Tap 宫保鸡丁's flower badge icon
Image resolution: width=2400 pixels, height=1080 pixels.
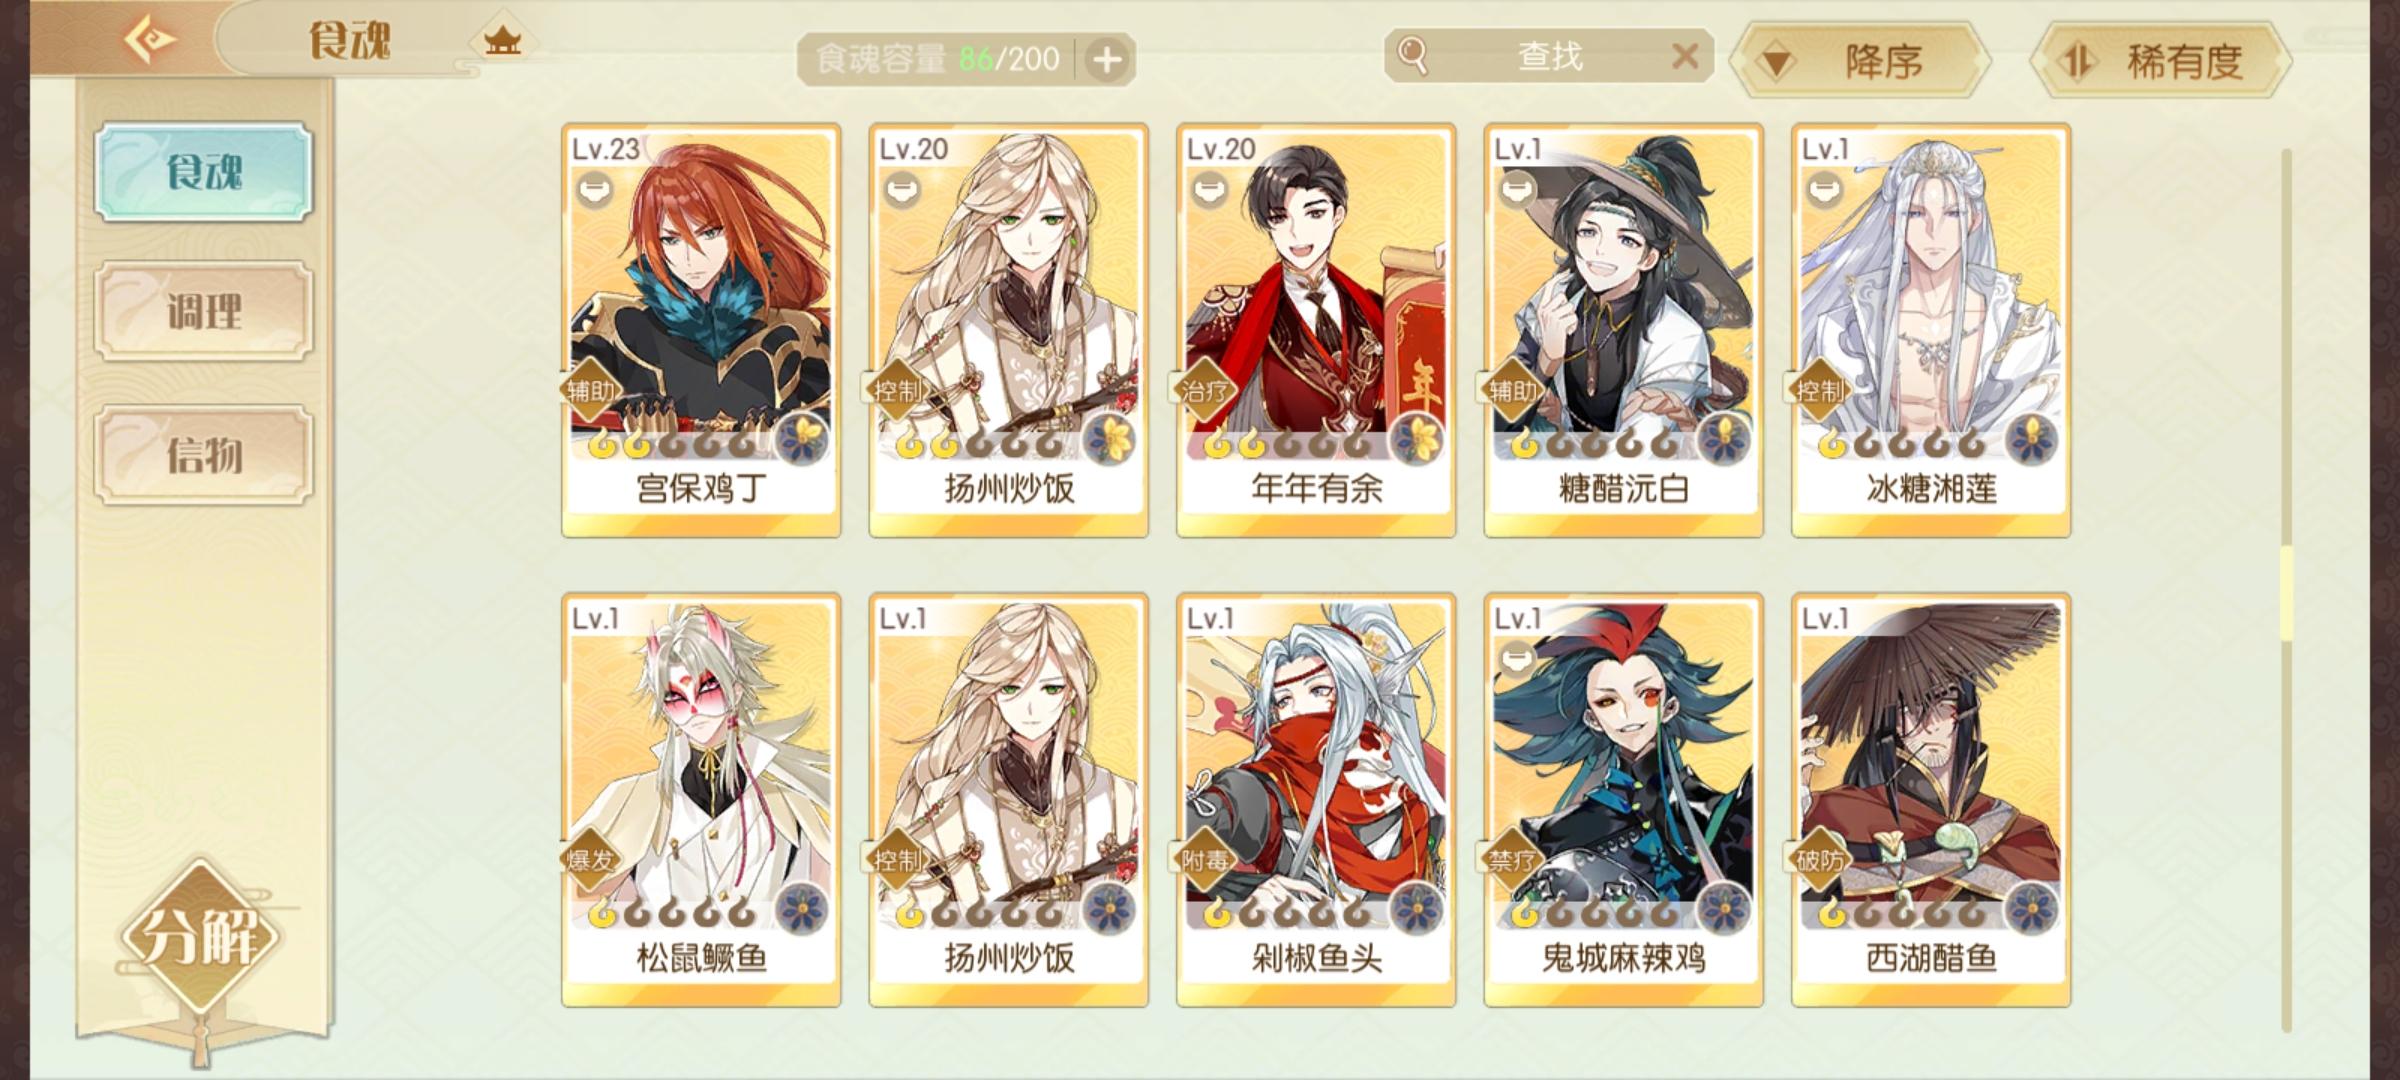click(802, 439)
